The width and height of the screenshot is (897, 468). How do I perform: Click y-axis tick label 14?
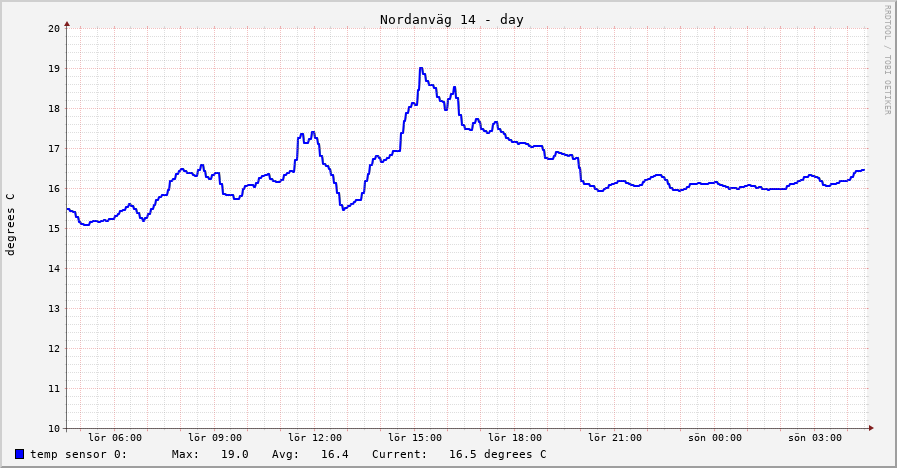point(54,269)
